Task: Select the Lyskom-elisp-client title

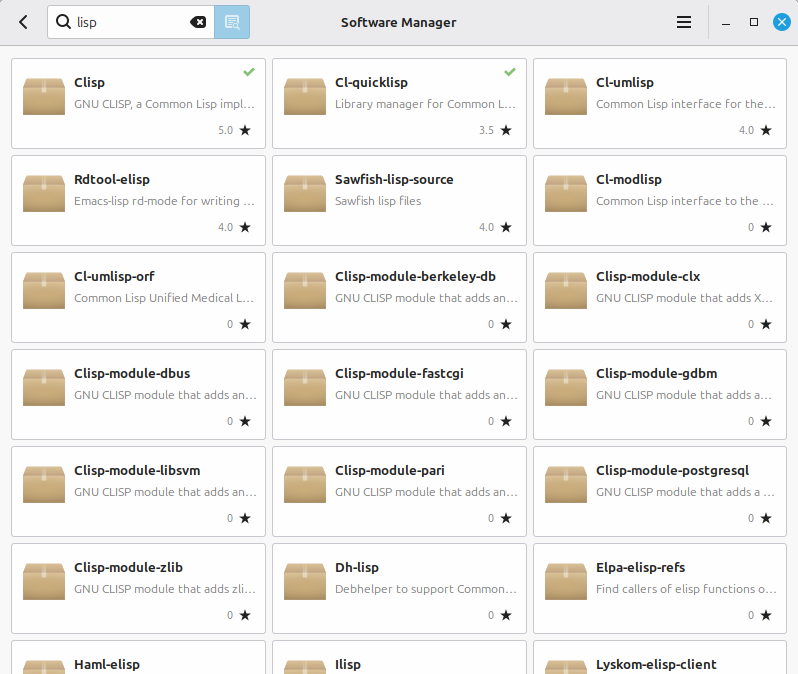Action: tap(656, 664)
